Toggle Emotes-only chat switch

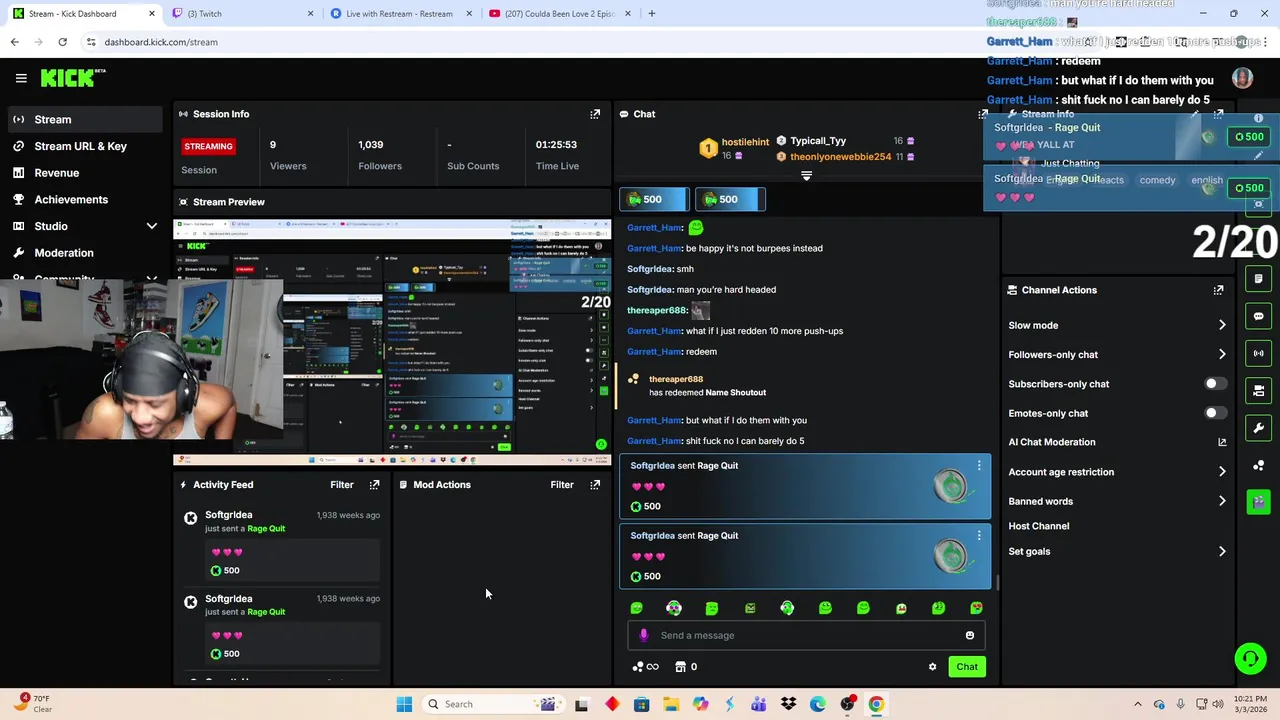point(1215,413)
